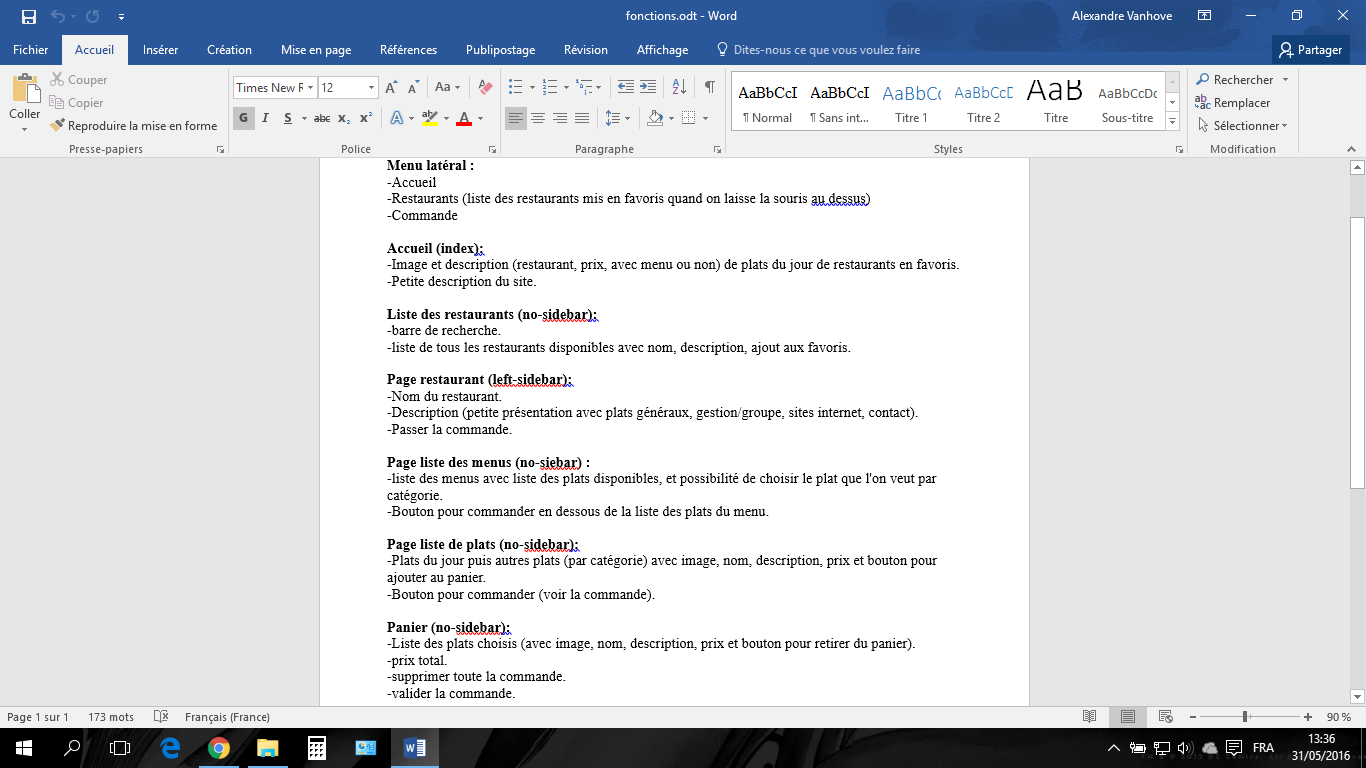Click the Undo arrow in the quick access toolbar

(57, 16)
